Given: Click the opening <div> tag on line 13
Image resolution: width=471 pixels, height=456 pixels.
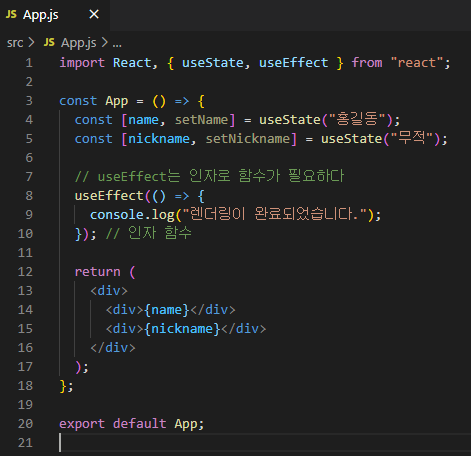Looking at the screenshot, I should (x=109, y=291).
